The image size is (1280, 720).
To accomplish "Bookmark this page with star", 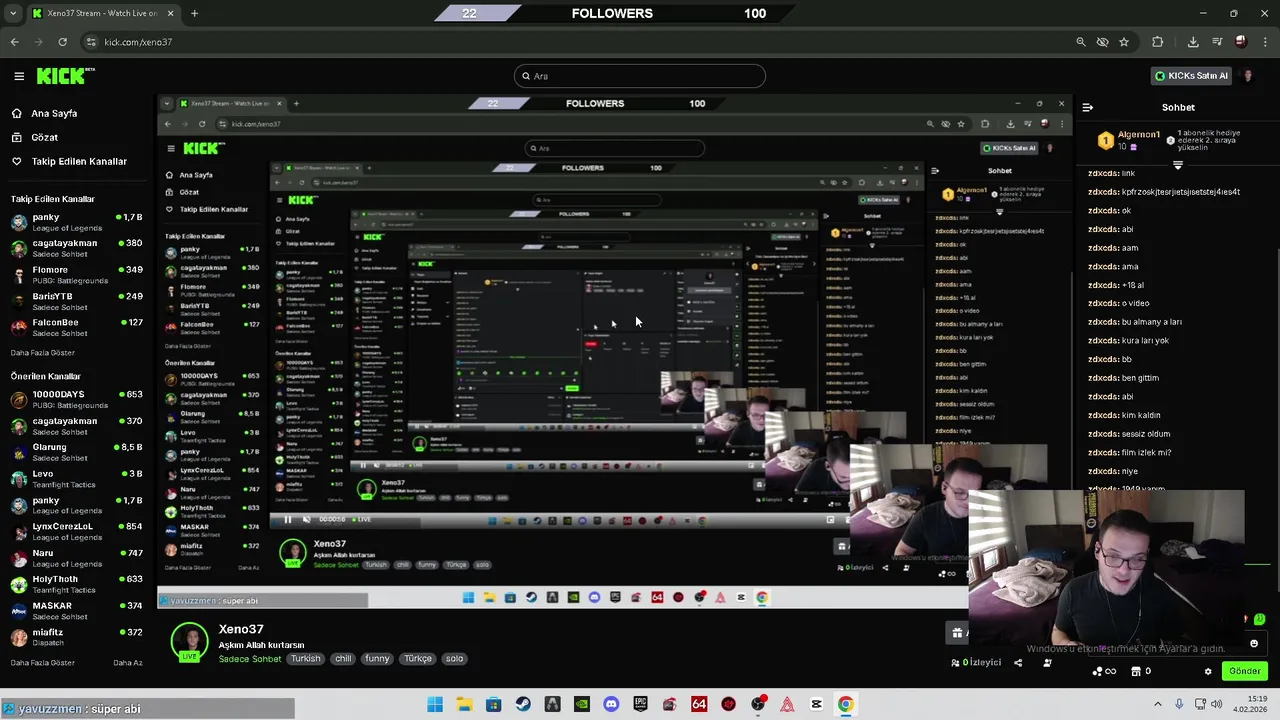I will coord(1124,42).
